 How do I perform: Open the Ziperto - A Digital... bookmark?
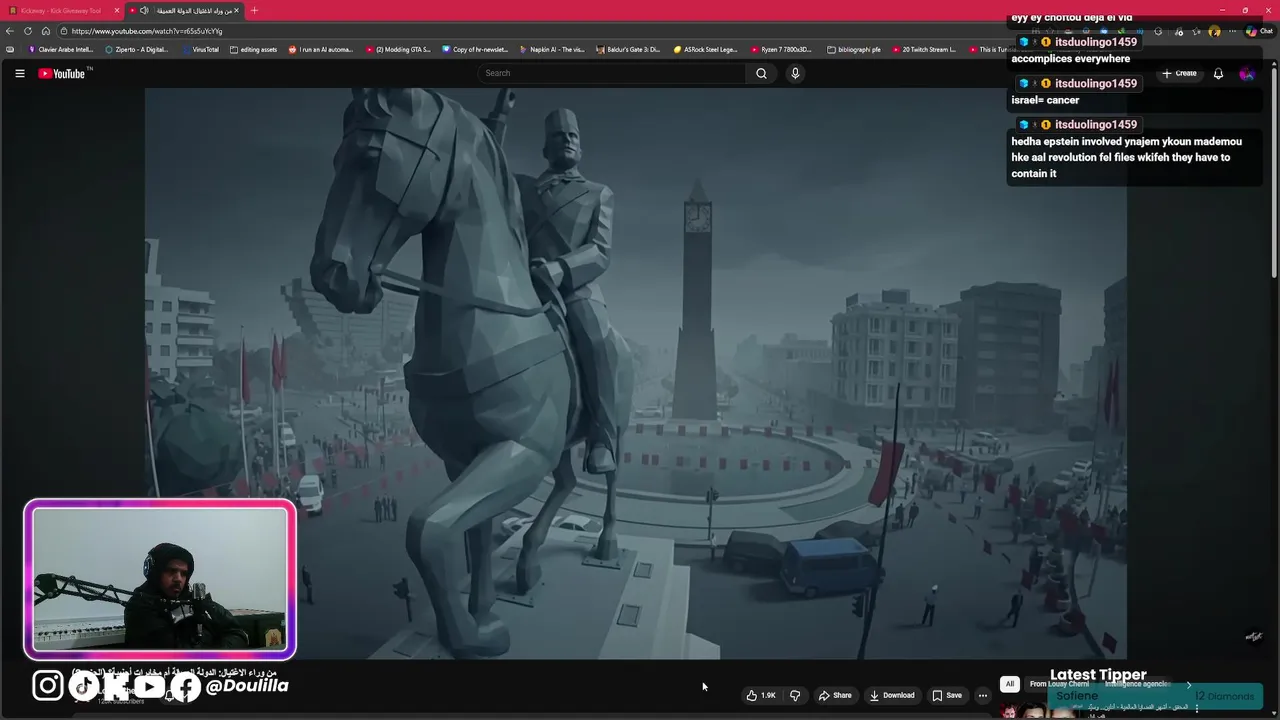point(136,49)
